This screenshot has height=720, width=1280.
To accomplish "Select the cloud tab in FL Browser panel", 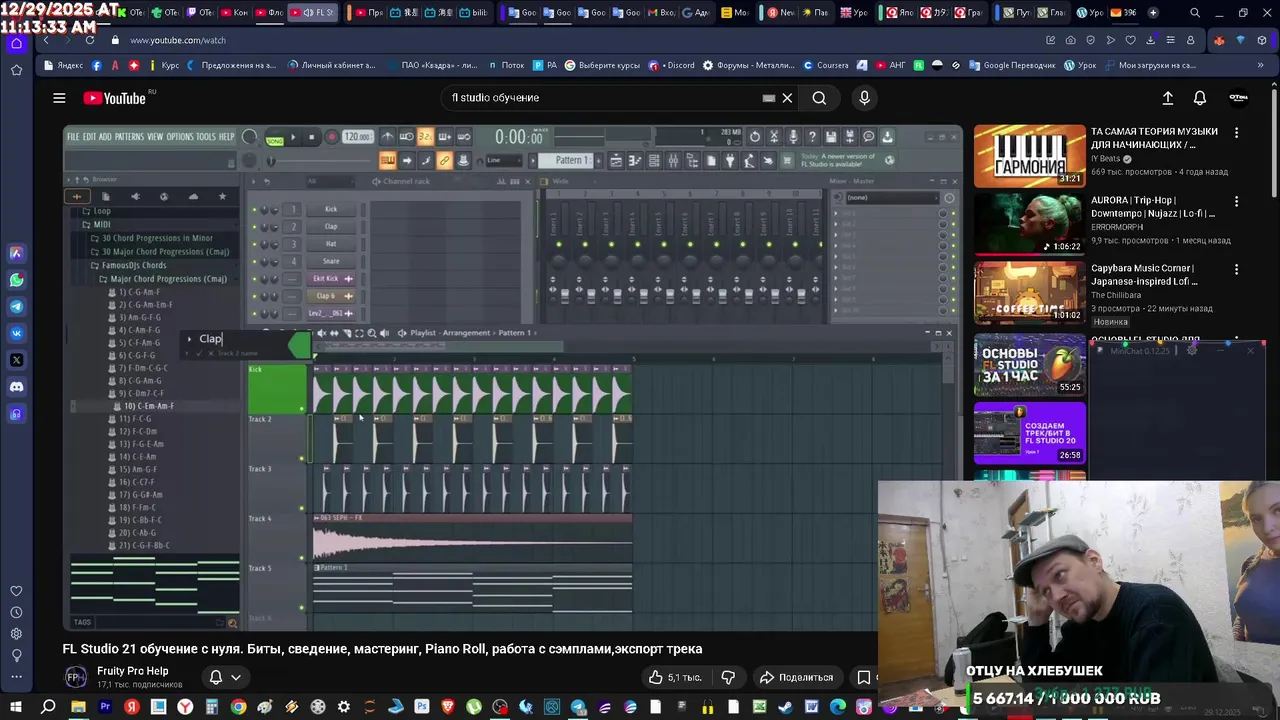I will pyautogui.click(x=193, y=196).
